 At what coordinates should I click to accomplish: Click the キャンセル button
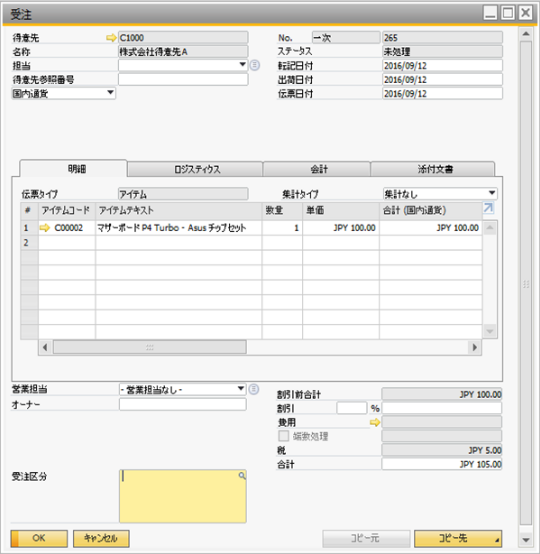101,538
